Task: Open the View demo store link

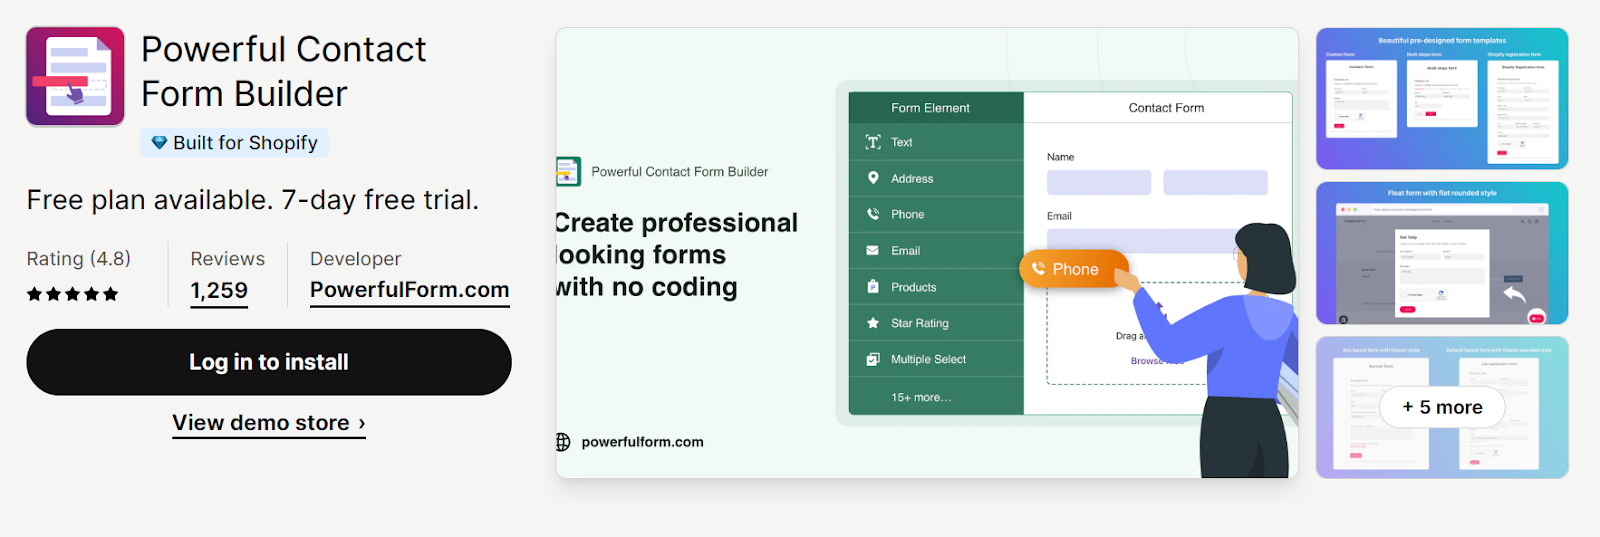Action: point(269,423)
